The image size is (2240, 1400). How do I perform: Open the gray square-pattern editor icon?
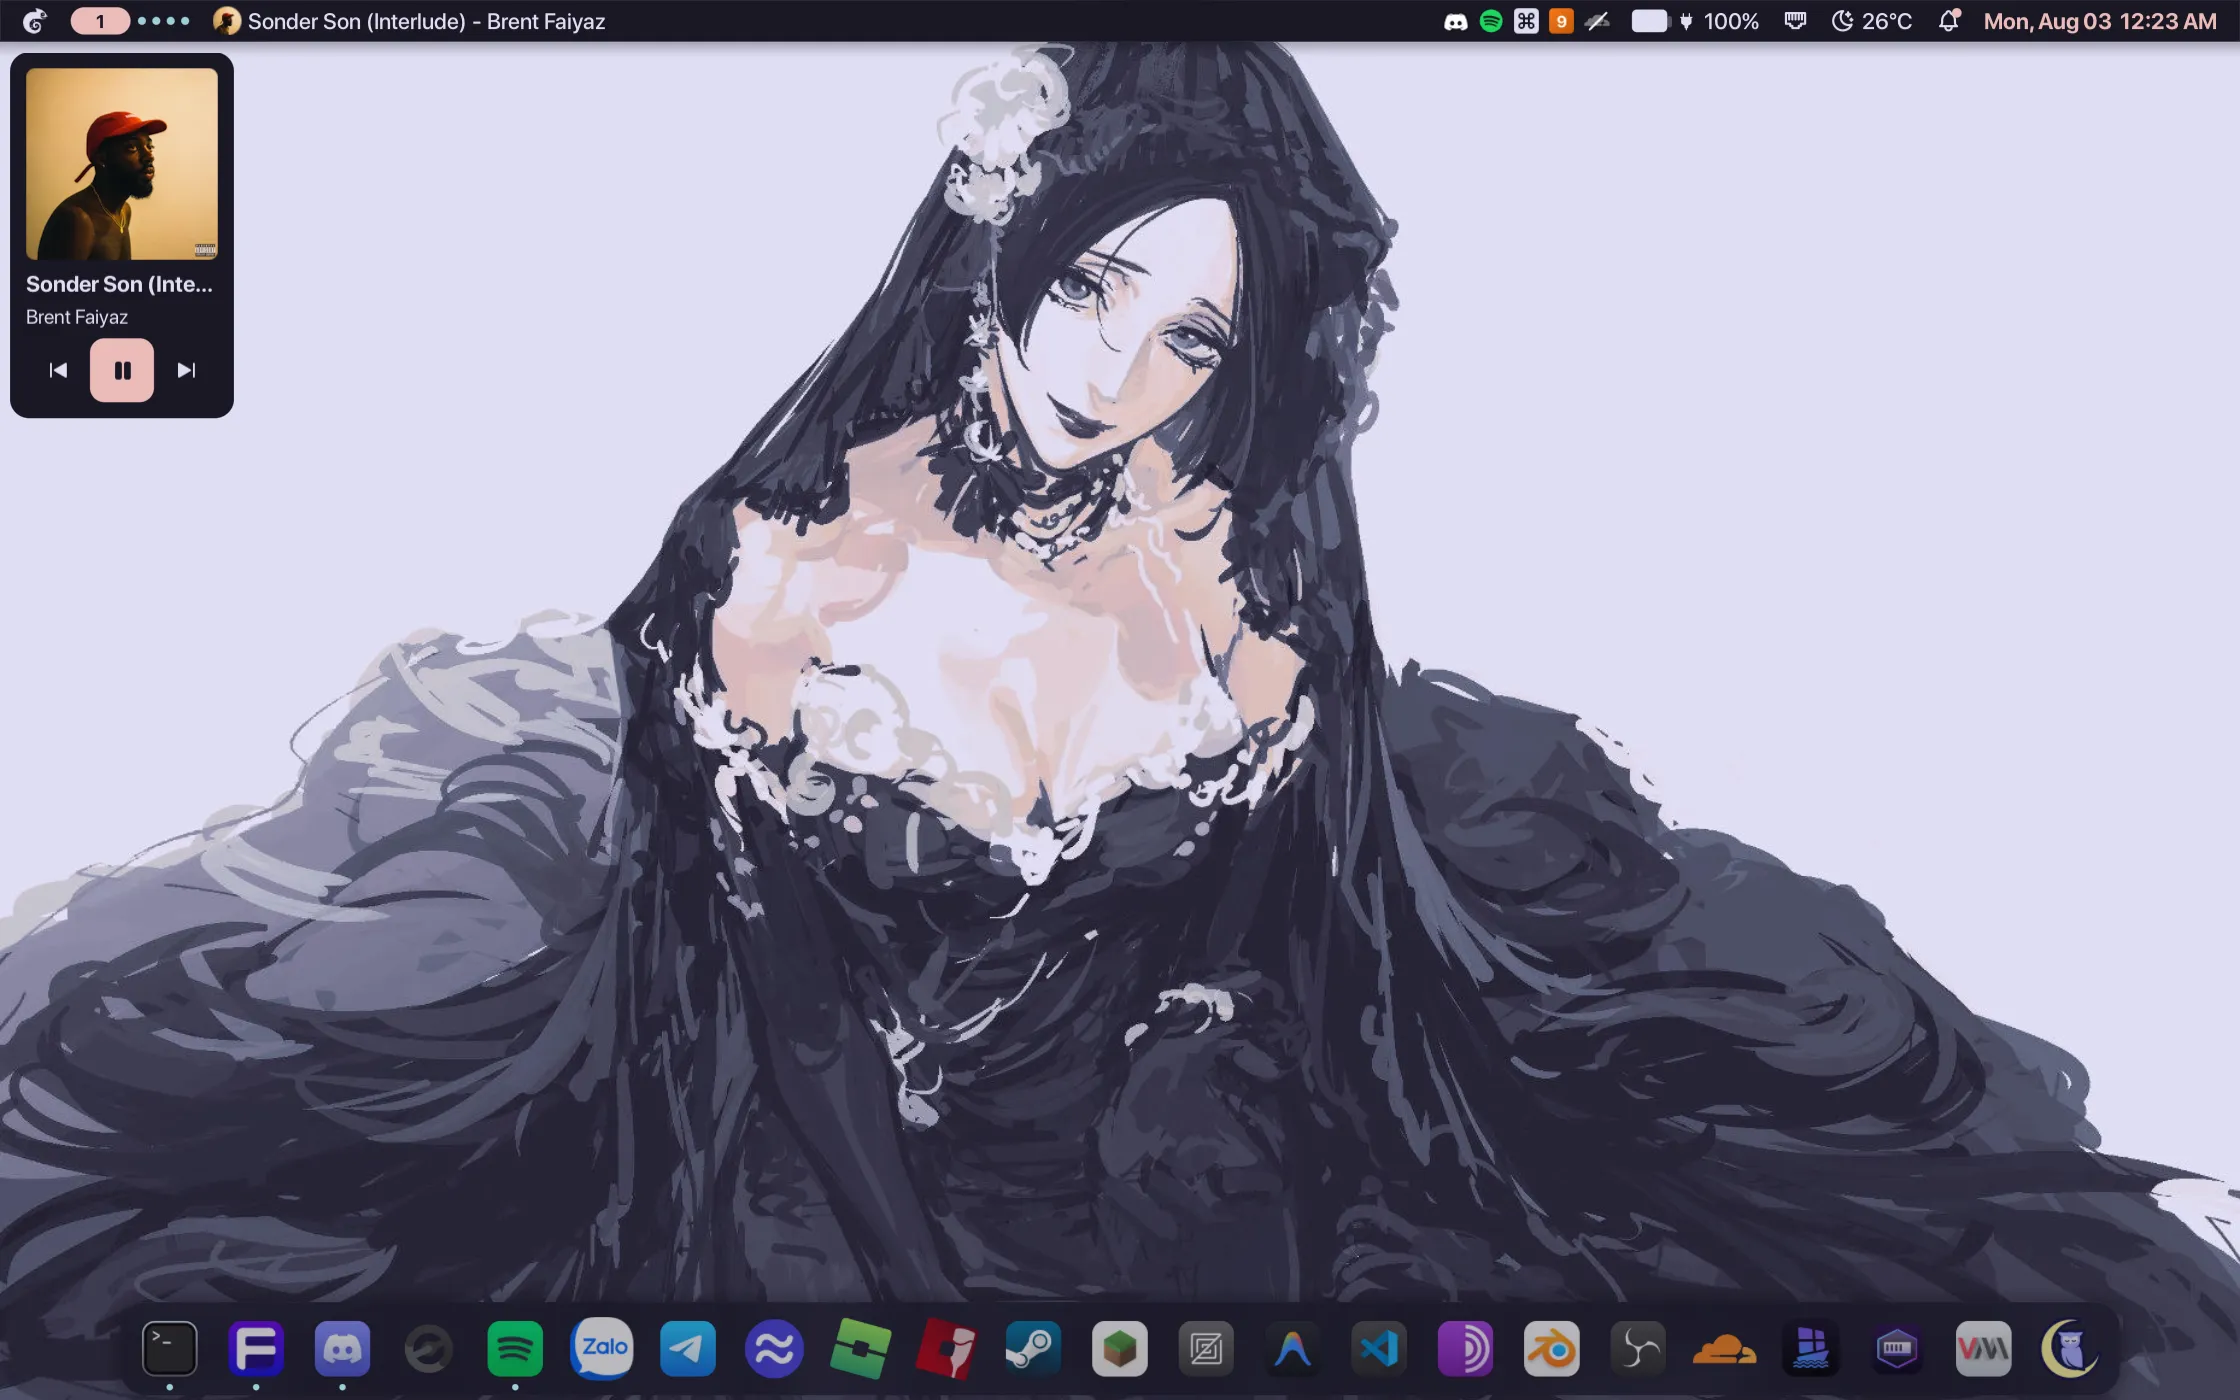pyautogui.click(x=1206, y=1349)
